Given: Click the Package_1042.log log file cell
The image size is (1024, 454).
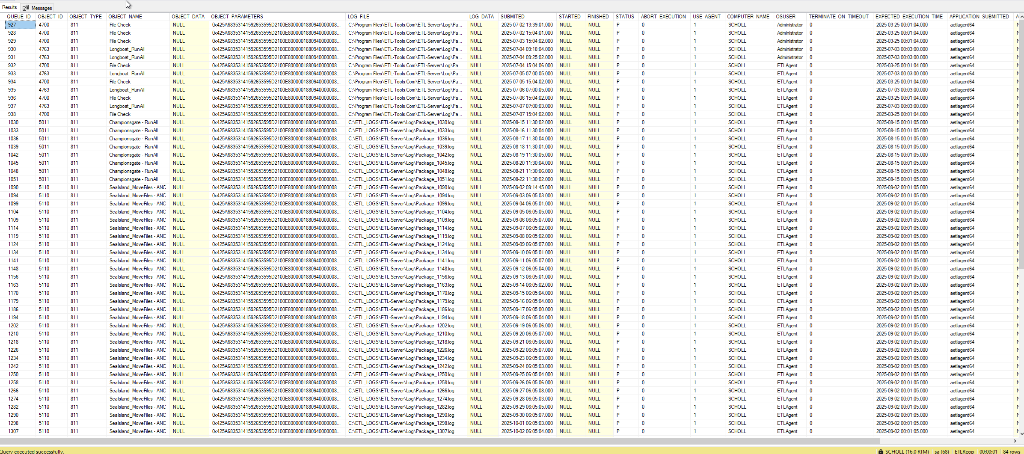Looking at the screenshot, I should coord(407,154).
